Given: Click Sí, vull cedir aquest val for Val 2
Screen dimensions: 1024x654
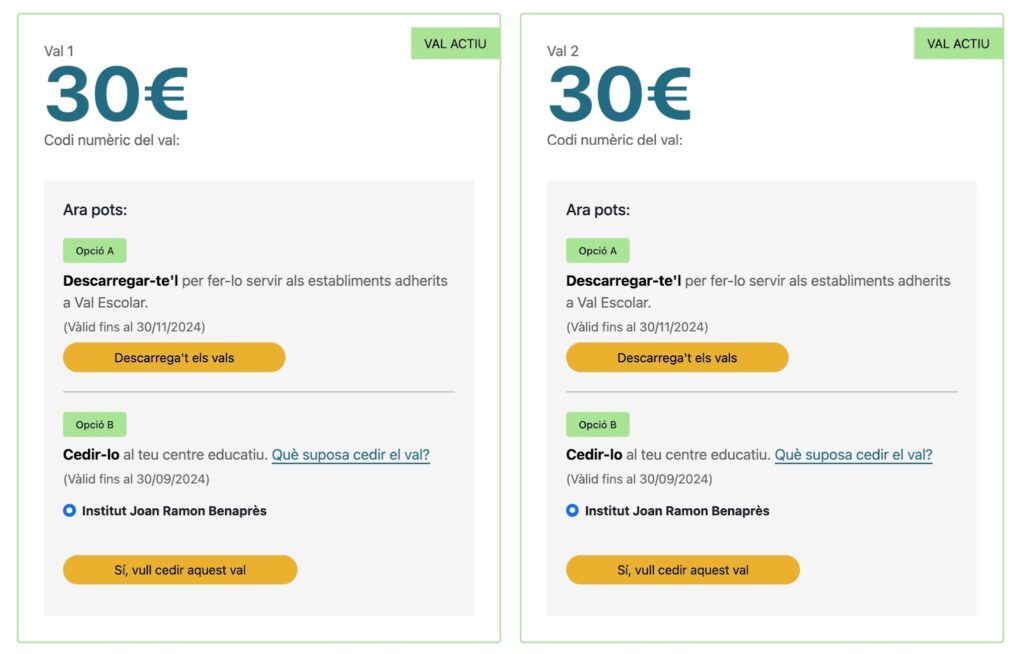Looking at the screenshot, I should pyautogui.click(x=682, y=570).
